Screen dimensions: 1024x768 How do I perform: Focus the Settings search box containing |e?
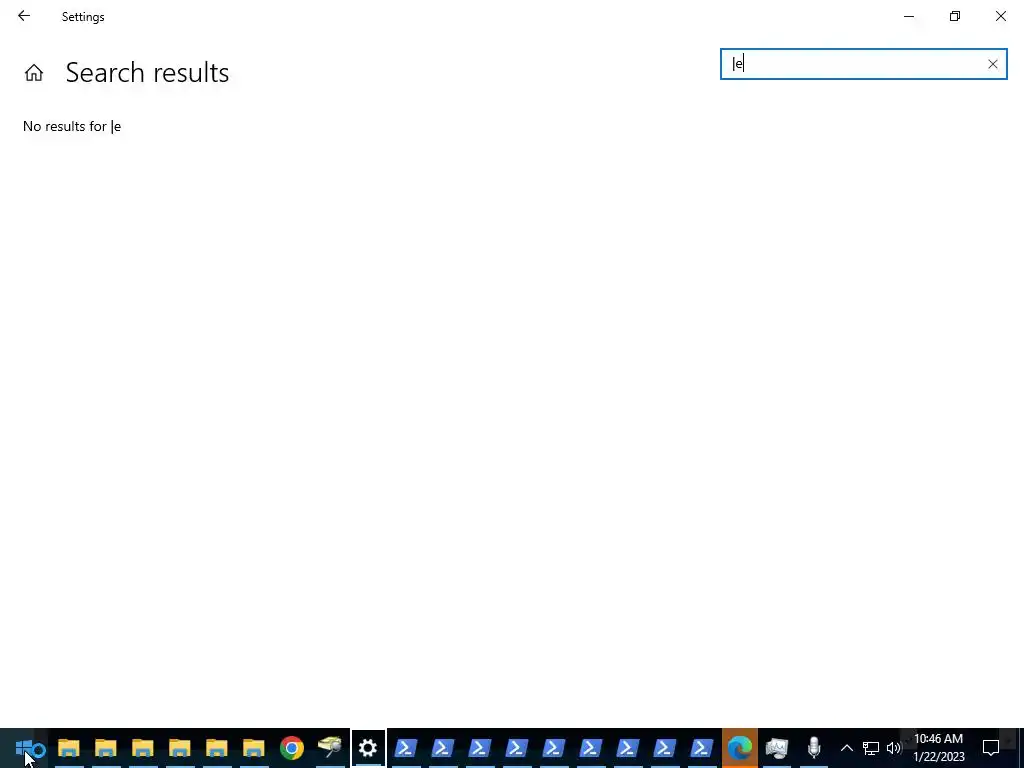tap(863, 64)
